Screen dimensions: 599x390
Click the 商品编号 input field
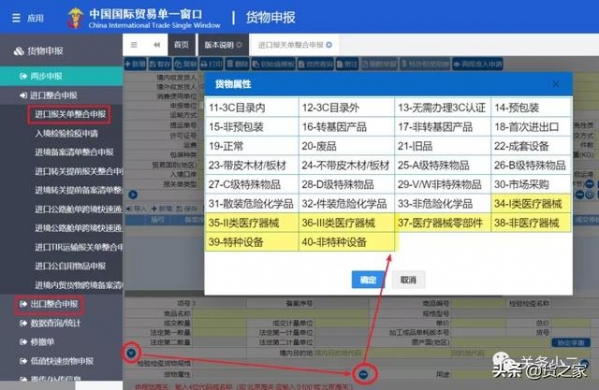point(479,304)
